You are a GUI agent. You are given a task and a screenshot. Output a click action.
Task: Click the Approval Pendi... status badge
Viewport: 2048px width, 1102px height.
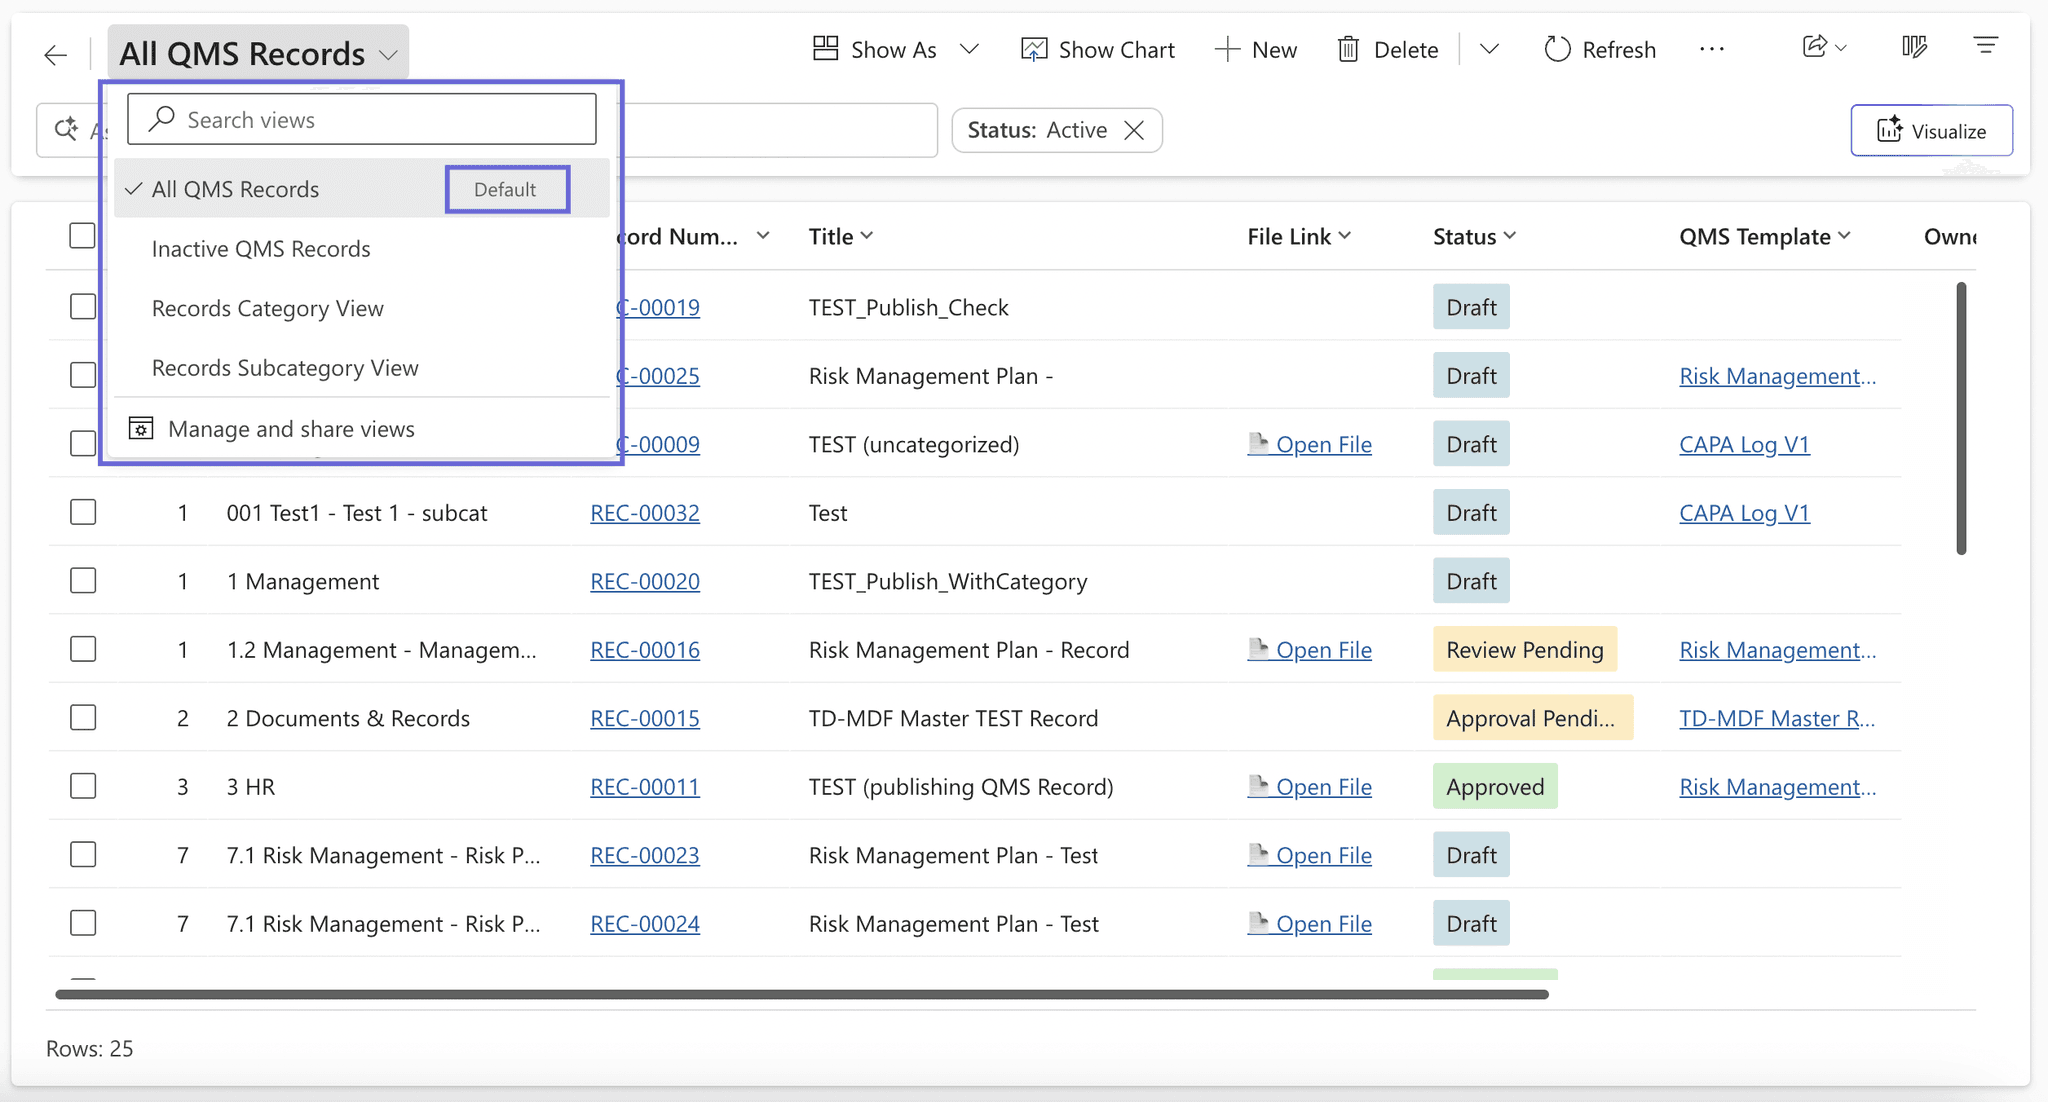(x=1532, y=718)
